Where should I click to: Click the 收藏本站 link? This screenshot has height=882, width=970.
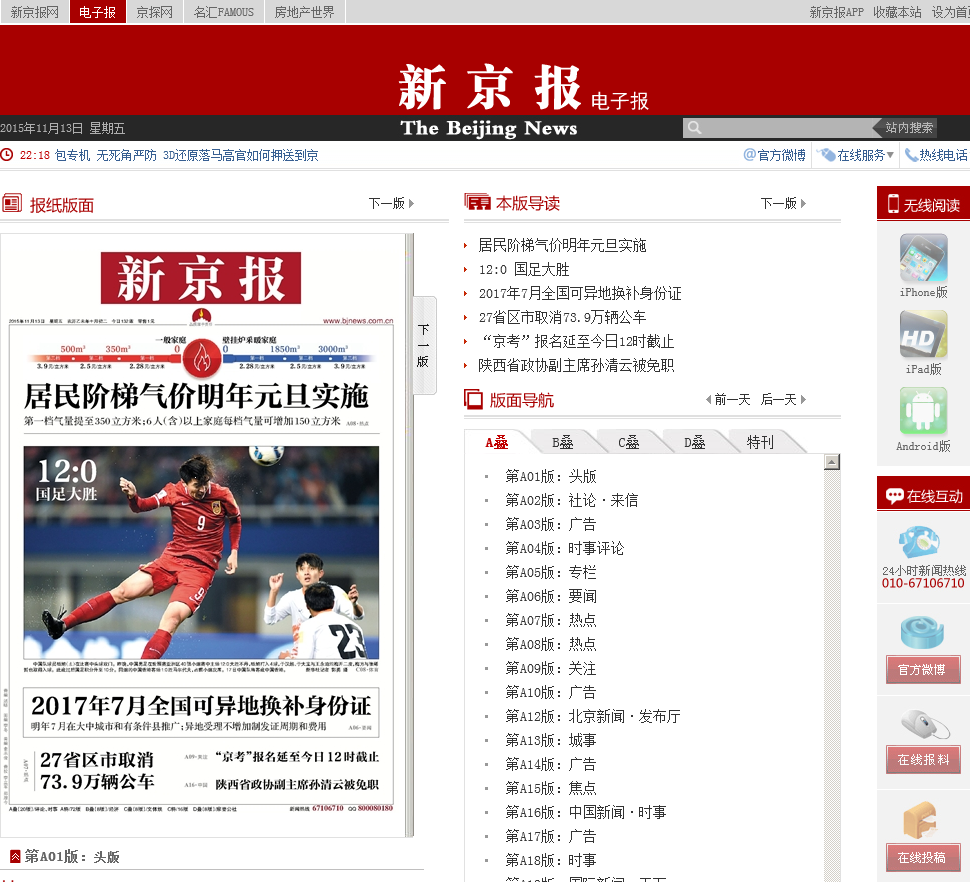(x=897, y=12)
